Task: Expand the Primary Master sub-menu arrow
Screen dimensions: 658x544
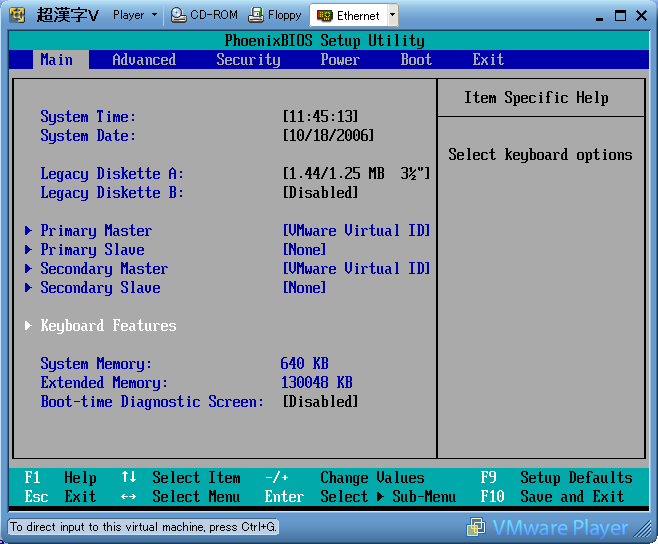Action: pyautogui.click(x=29, y=231)
